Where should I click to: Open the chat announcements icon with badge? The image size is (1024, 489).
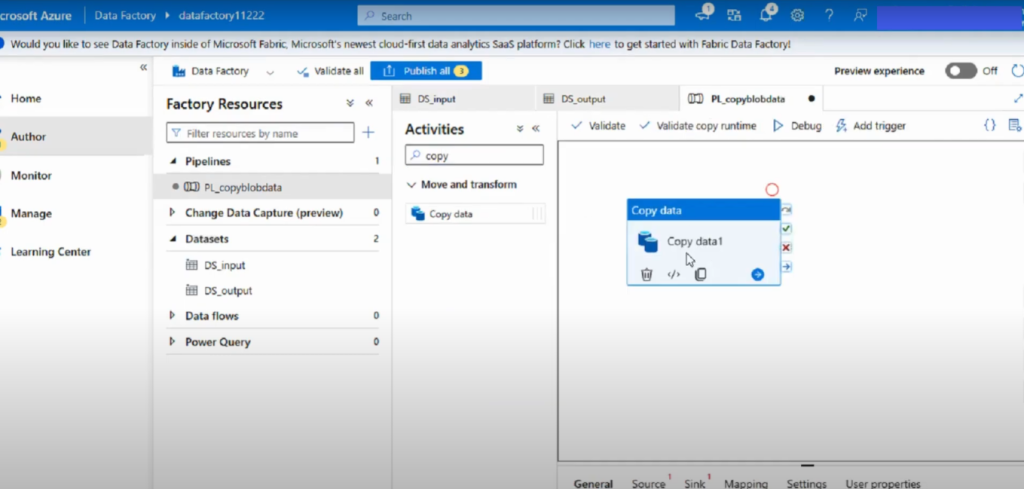pyautogui.click(x=703, y=14)
